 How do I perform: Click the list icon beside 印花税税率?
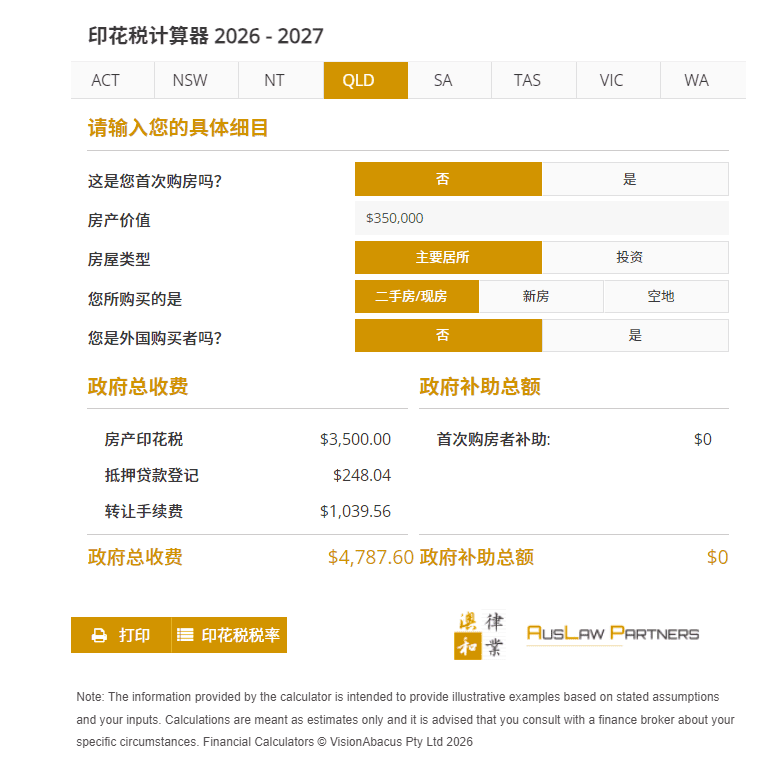point(185,635)
